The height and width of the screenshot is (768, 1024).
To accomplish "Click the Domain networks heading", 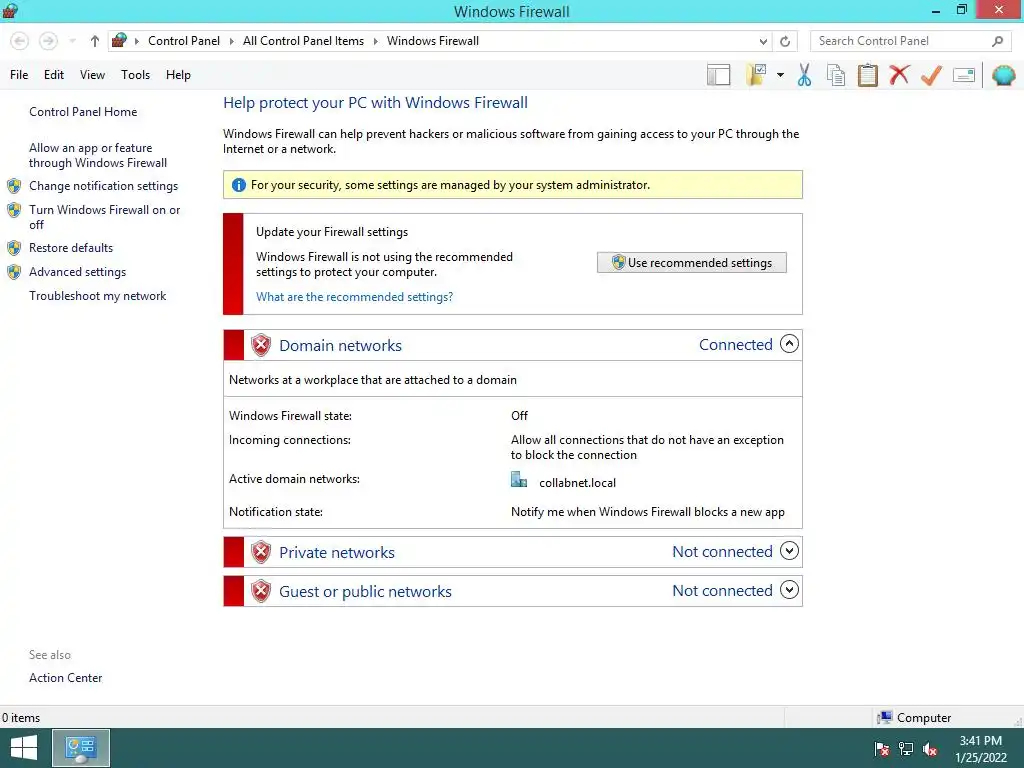I will (340, 345).
